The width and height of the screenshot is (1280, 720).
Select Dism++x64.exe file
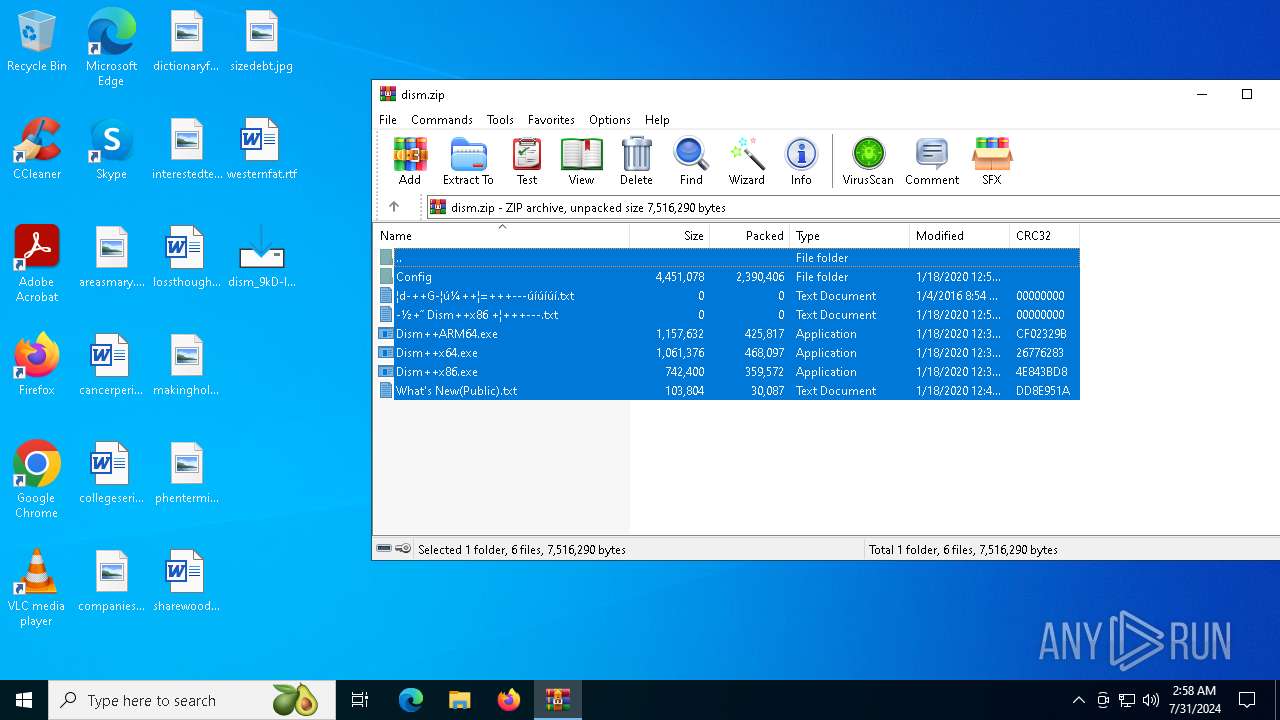pos(728,353)
